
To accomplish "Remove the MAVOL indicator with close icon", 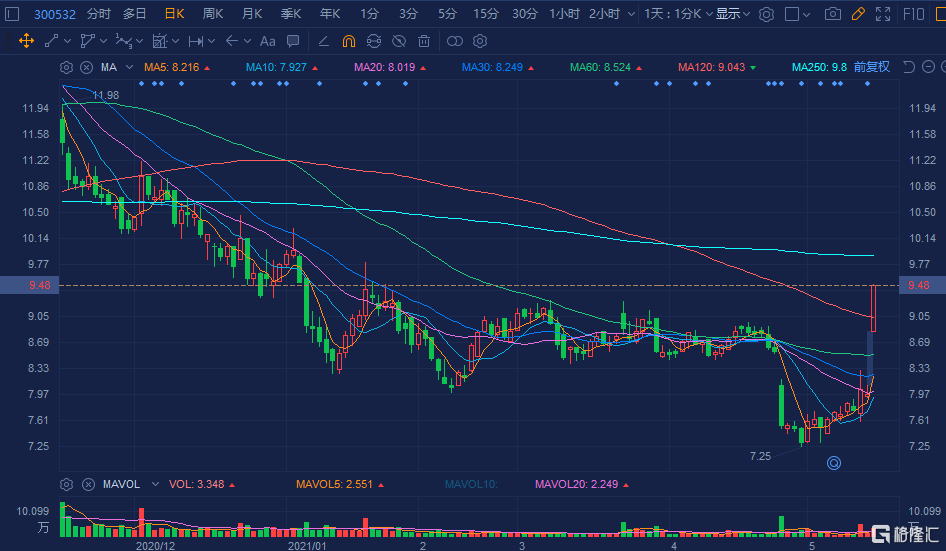I will click(86, 484).
